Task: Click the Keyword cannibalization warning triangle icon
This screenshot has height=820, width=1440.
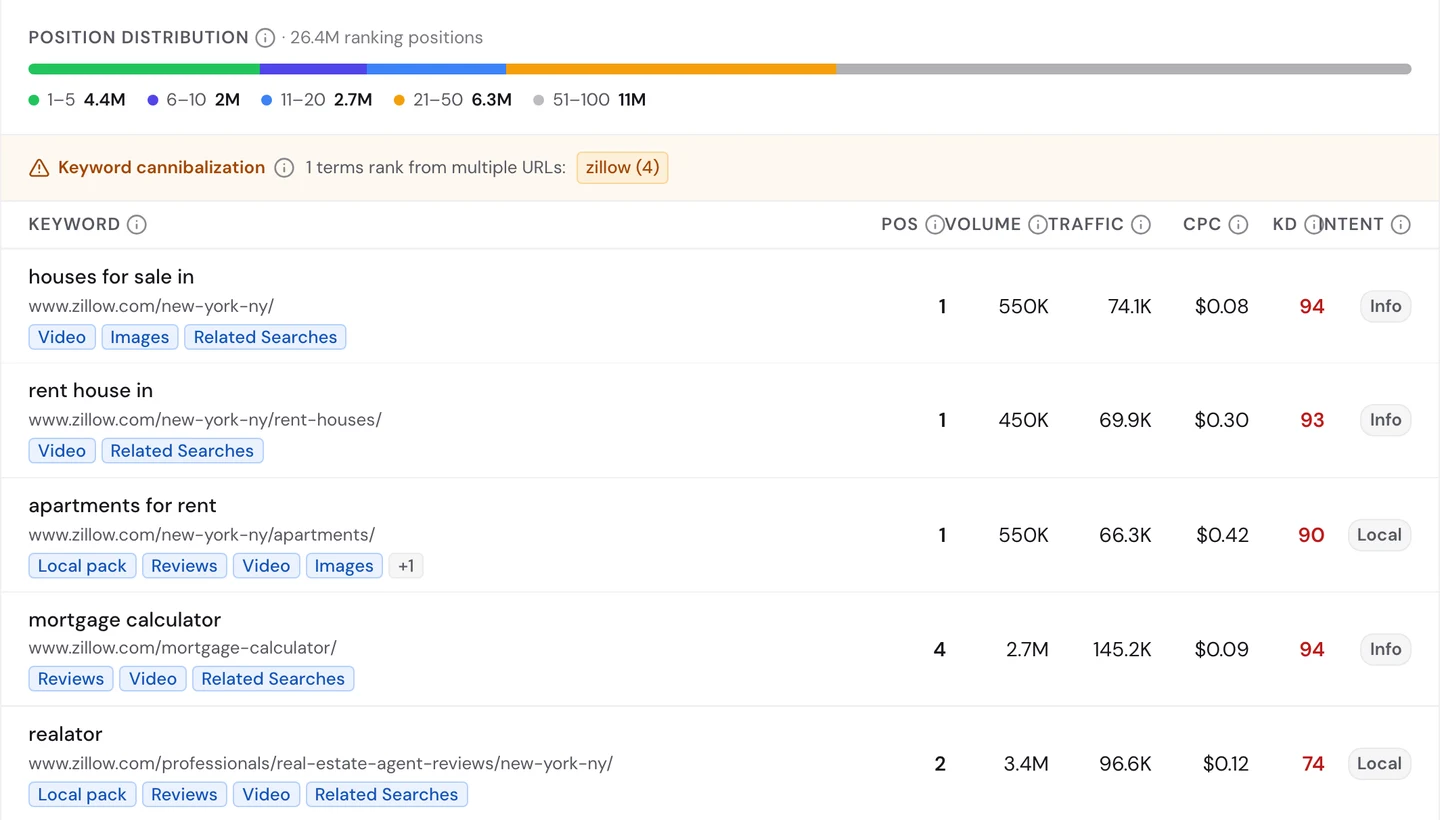Action: (39, 168)
